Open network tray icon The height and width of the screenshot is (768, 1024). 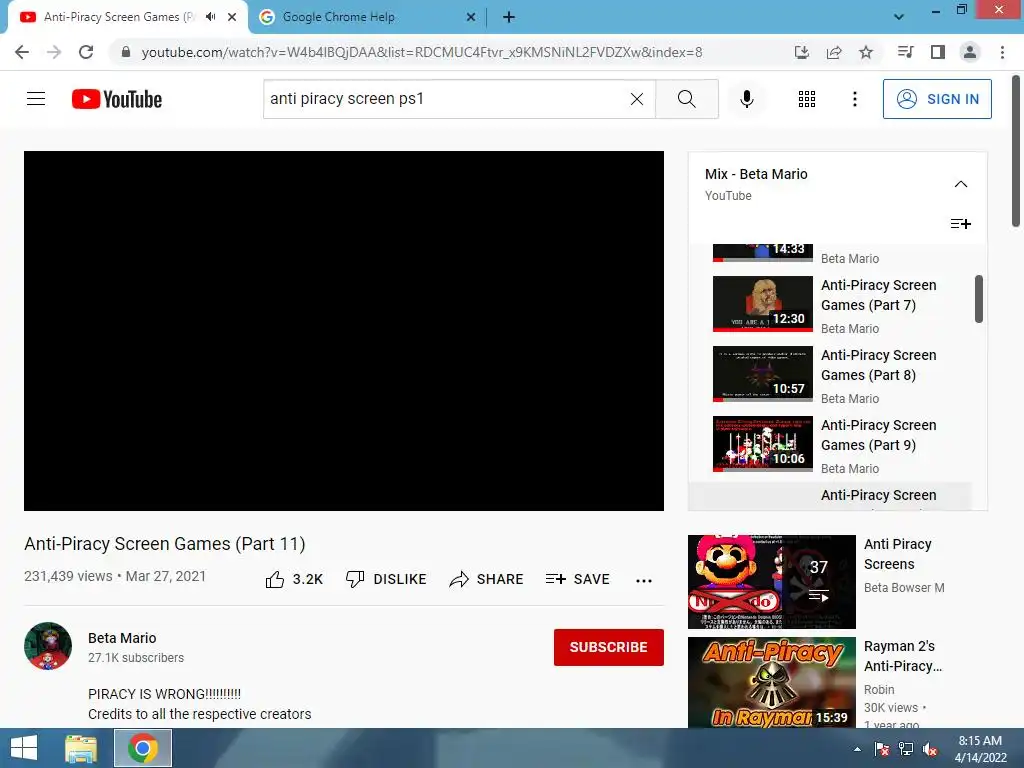906,749
